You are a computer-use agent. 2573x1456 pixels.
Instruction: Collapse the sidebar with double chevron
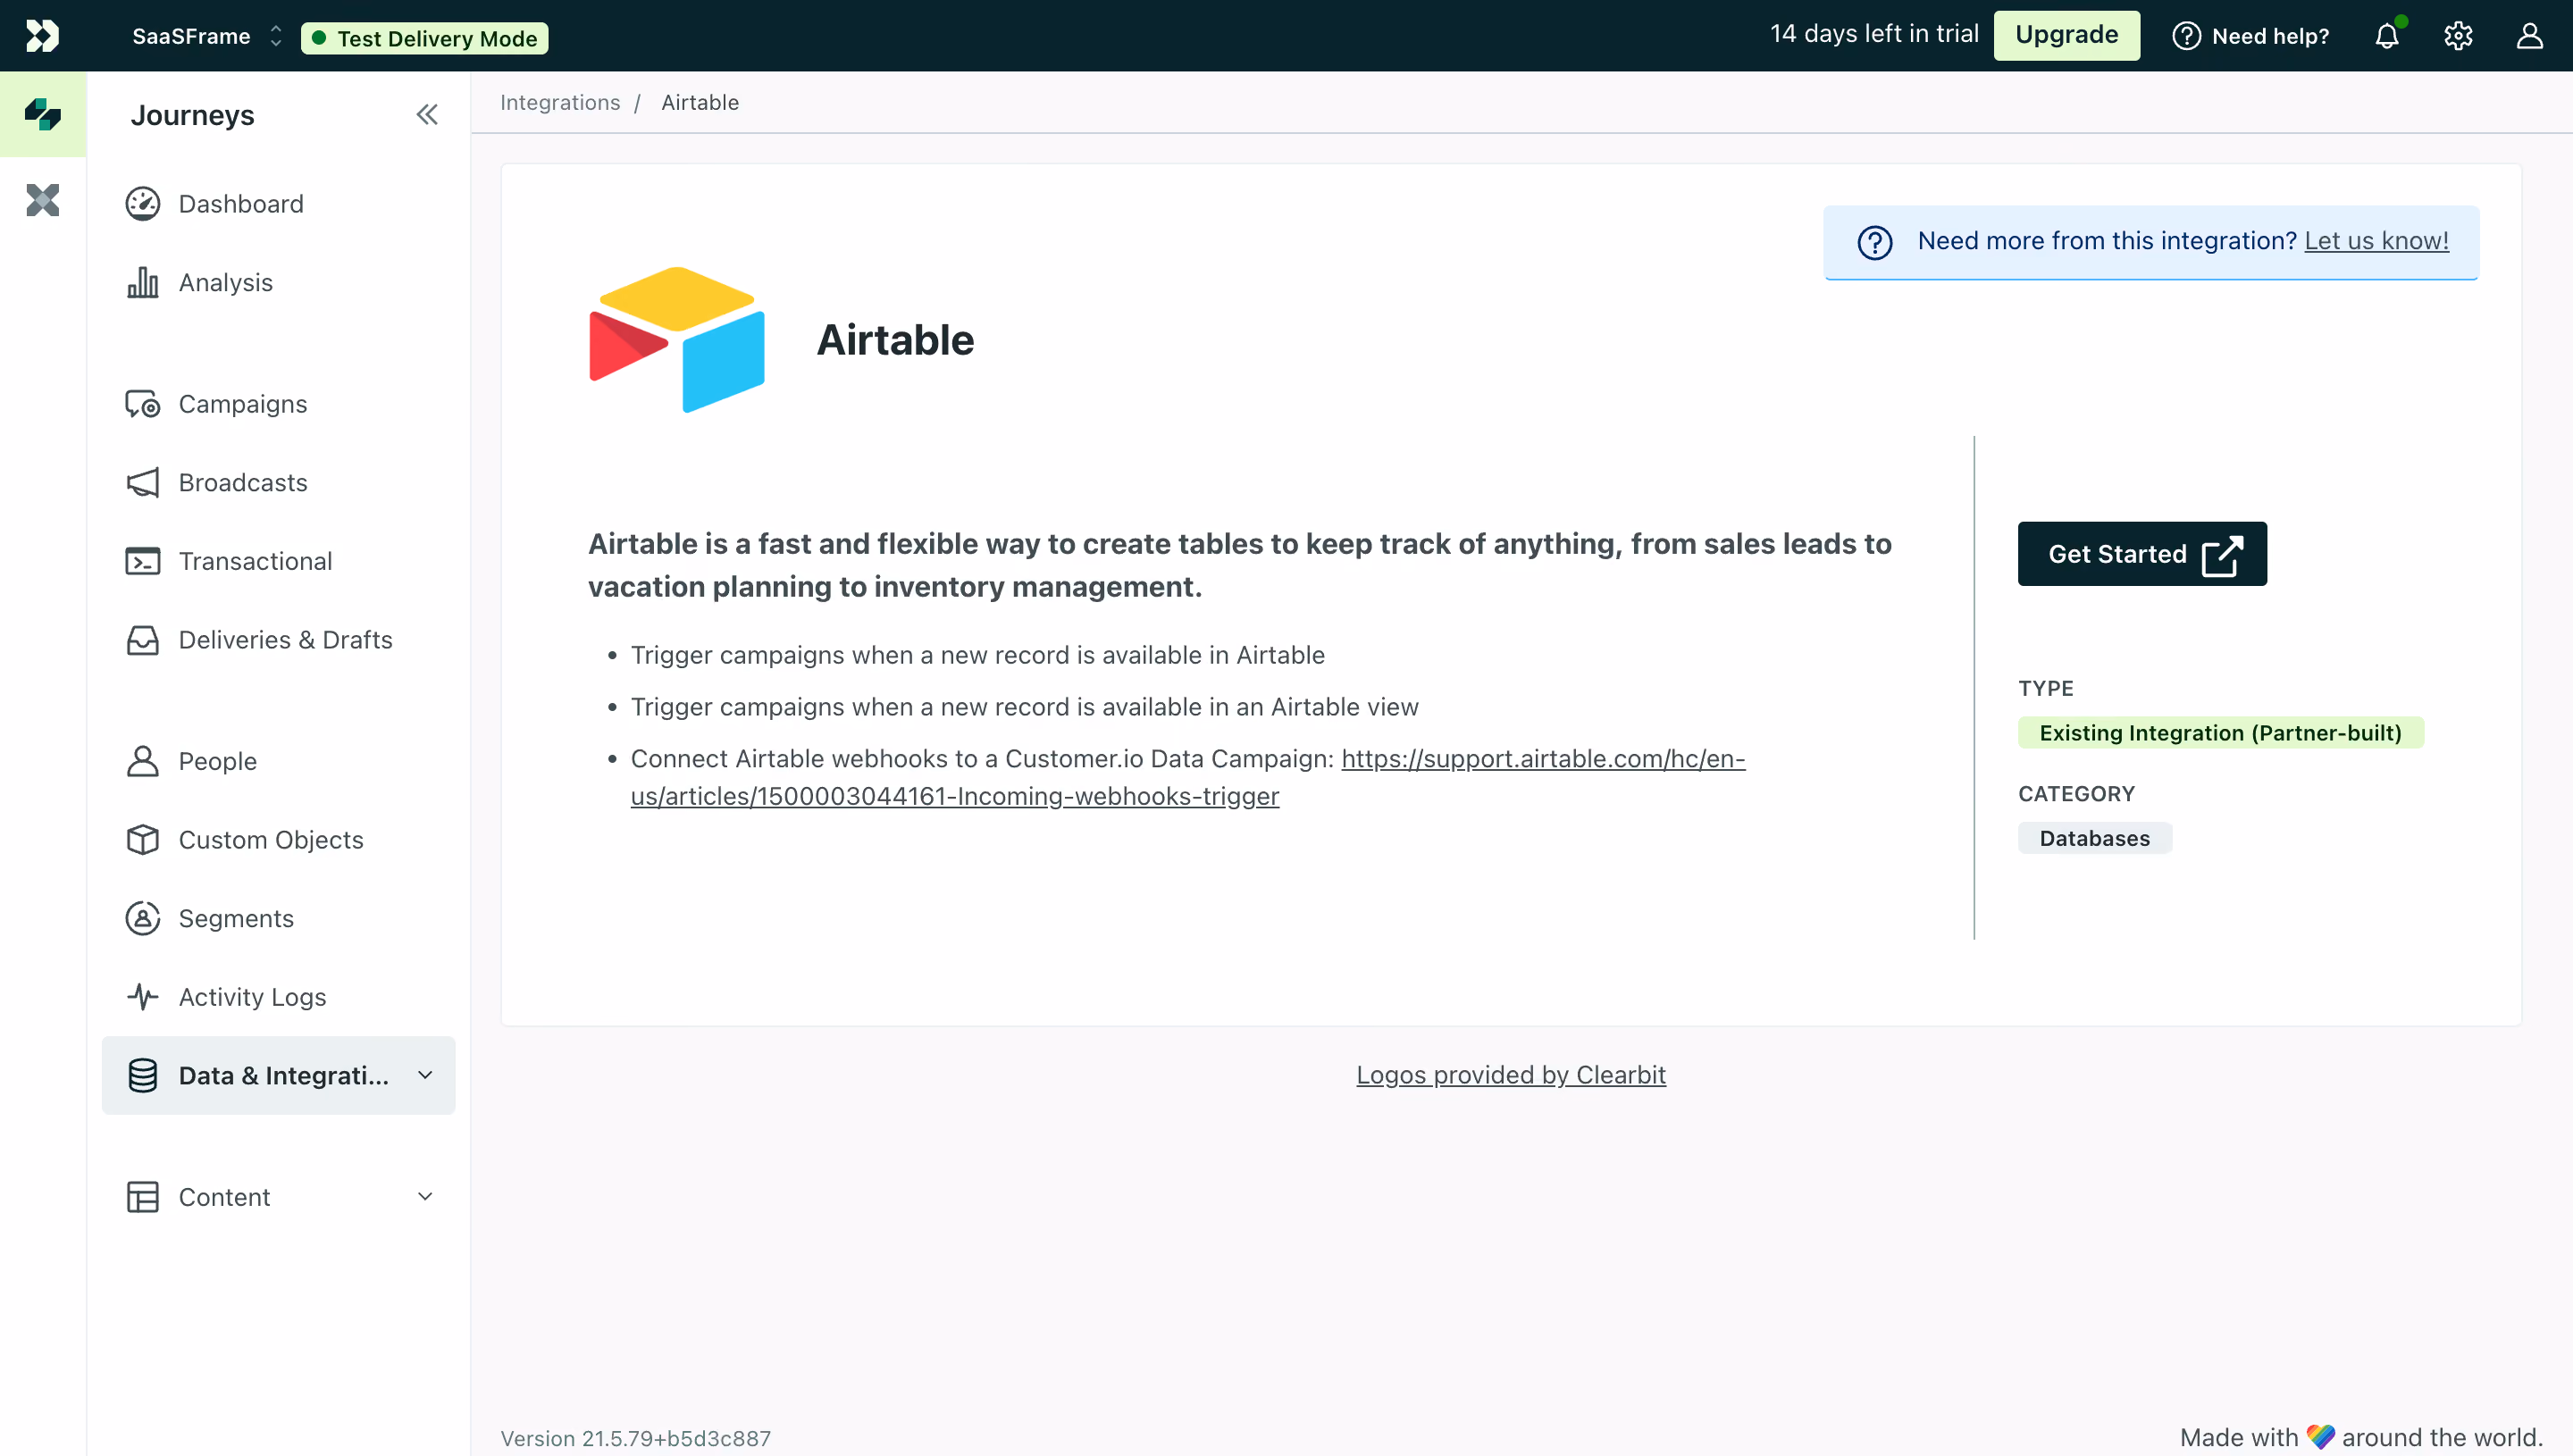[427, 115]
